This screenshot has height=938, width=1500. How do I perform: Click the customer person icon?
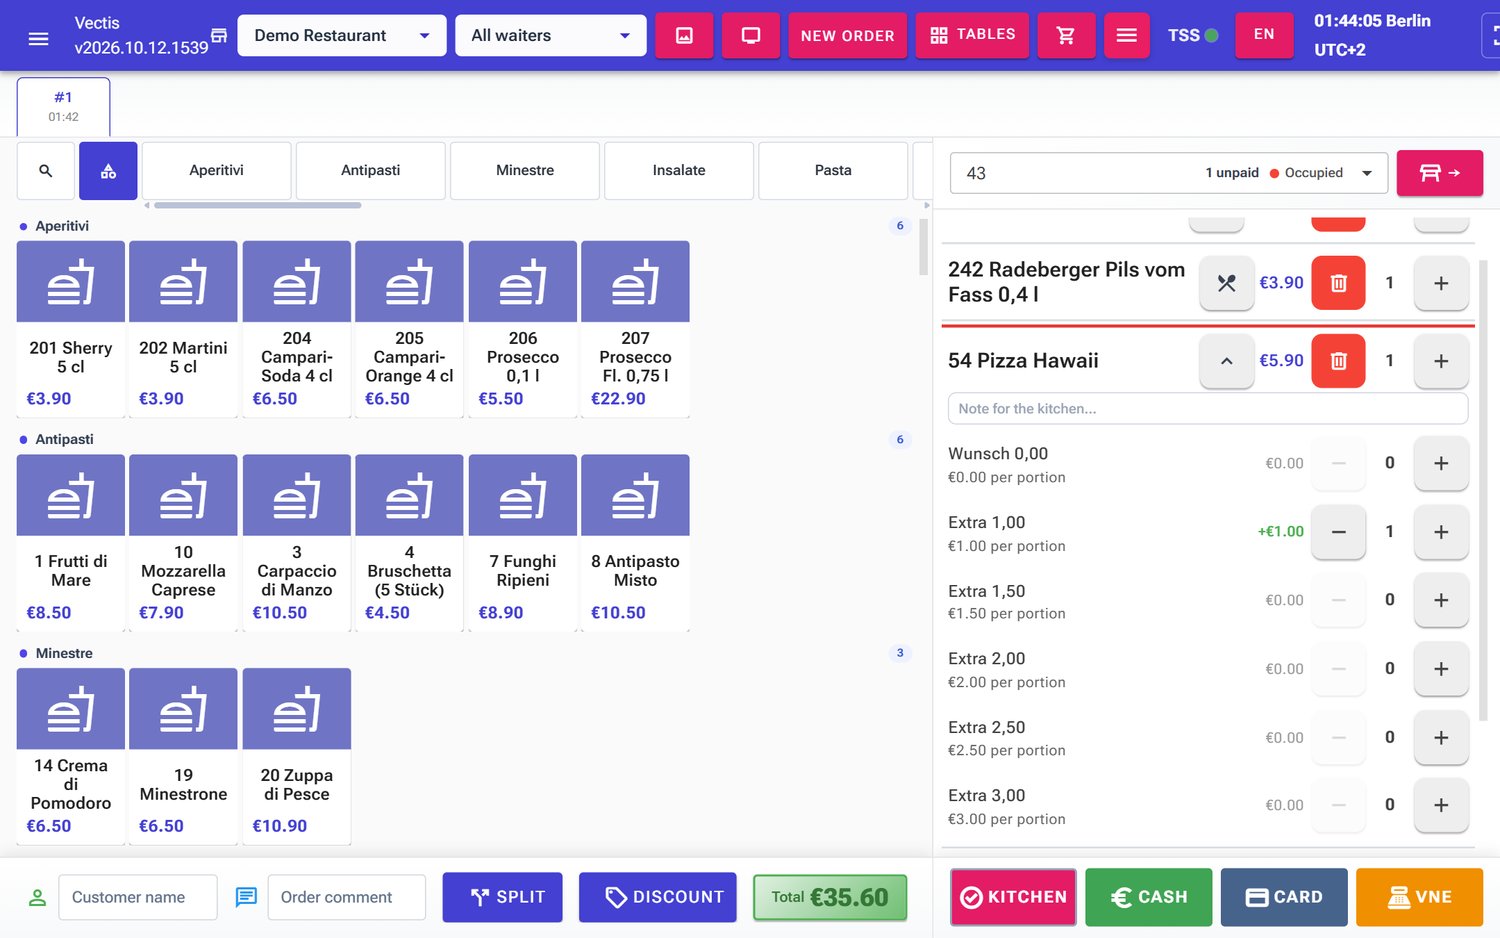[x=38, y=897]
